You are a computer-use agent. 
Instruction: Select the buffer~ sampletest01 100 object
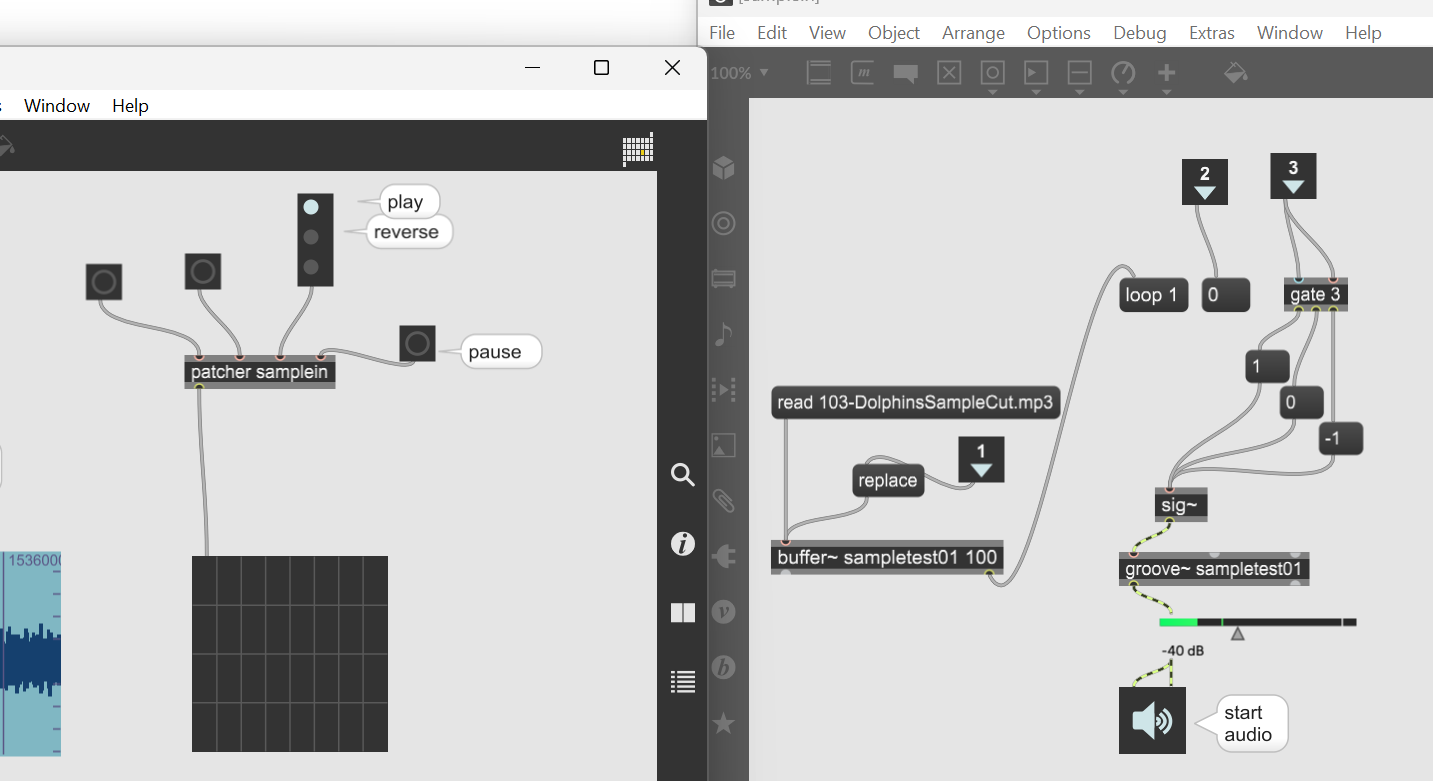pos(886,557)
